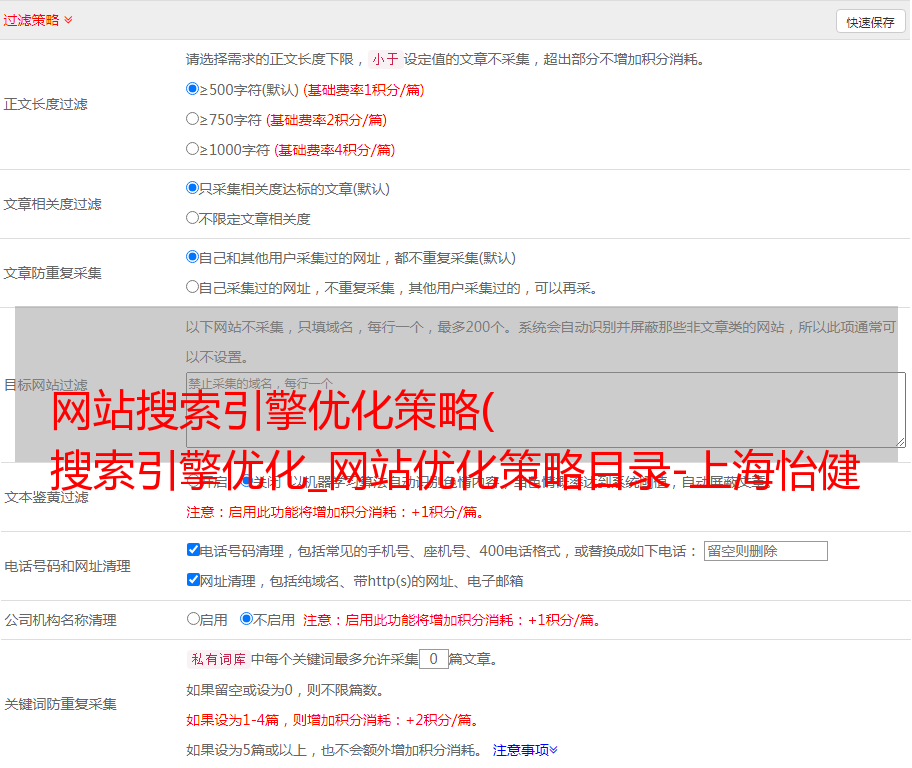Click the 文章相关度过滤 label
The image size is (912, 768).
point(52,204)
